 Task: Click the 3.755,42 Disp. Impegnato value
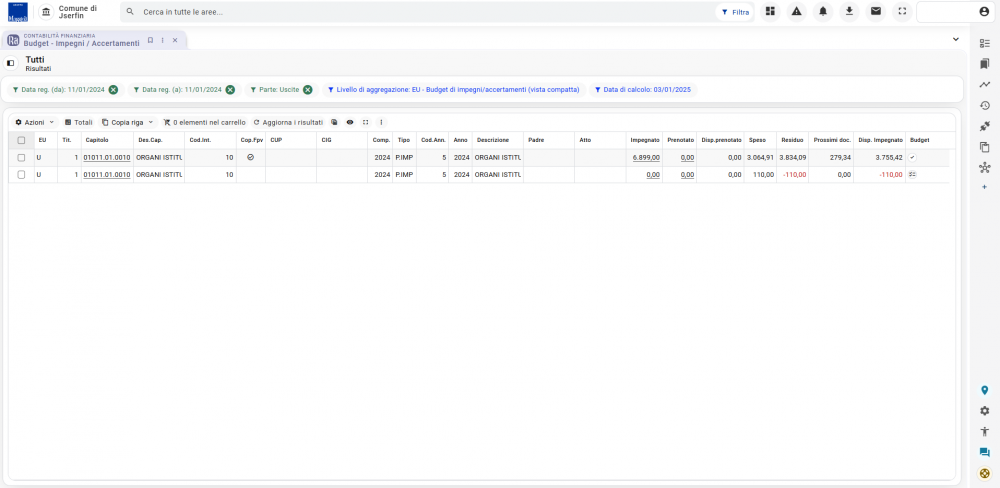890,157
